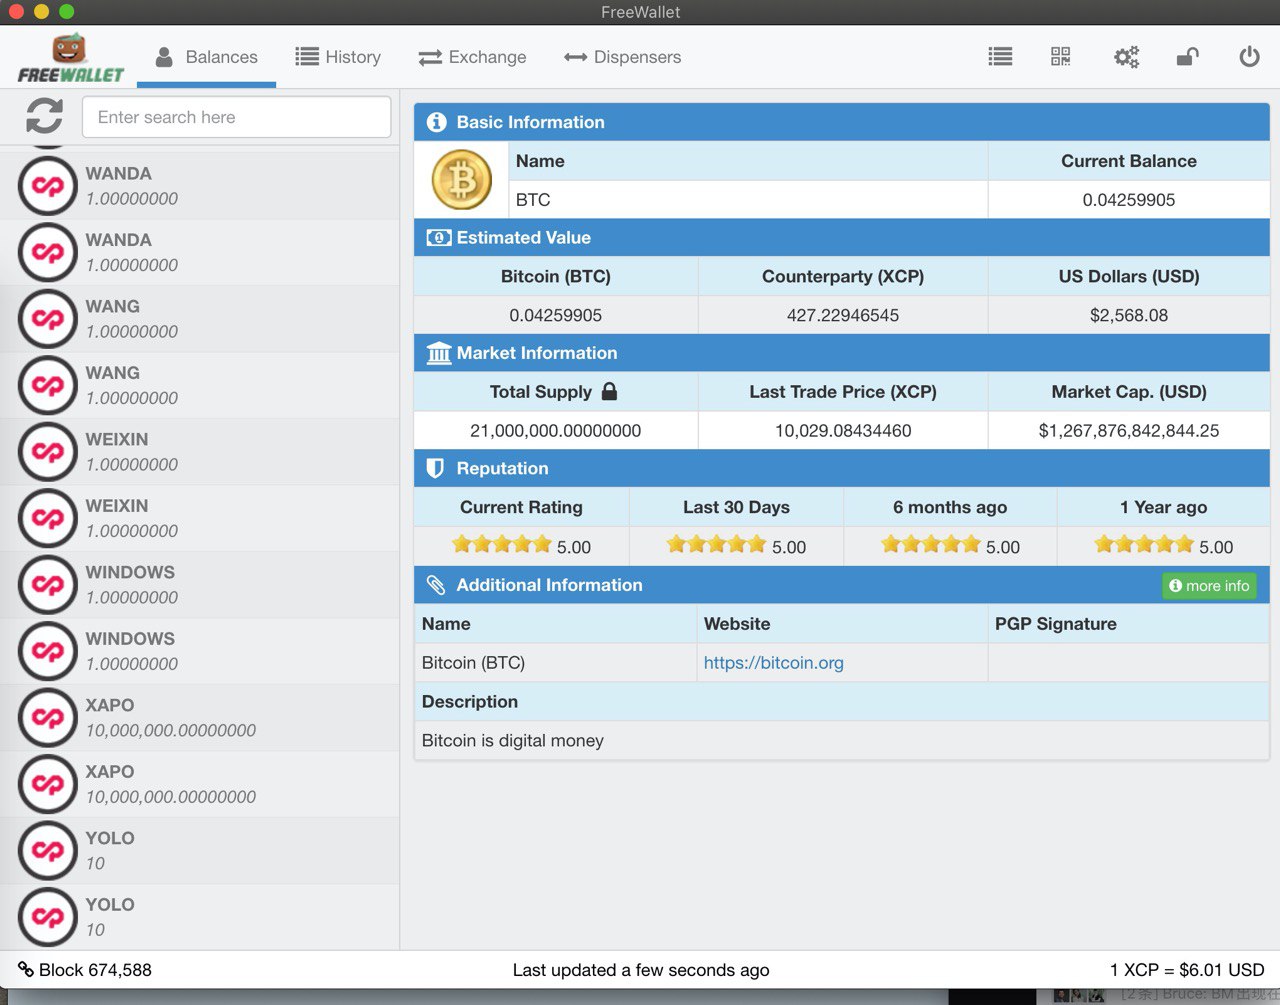
Task: Click the info icon beside Basic Information
Action: point(436,122)
